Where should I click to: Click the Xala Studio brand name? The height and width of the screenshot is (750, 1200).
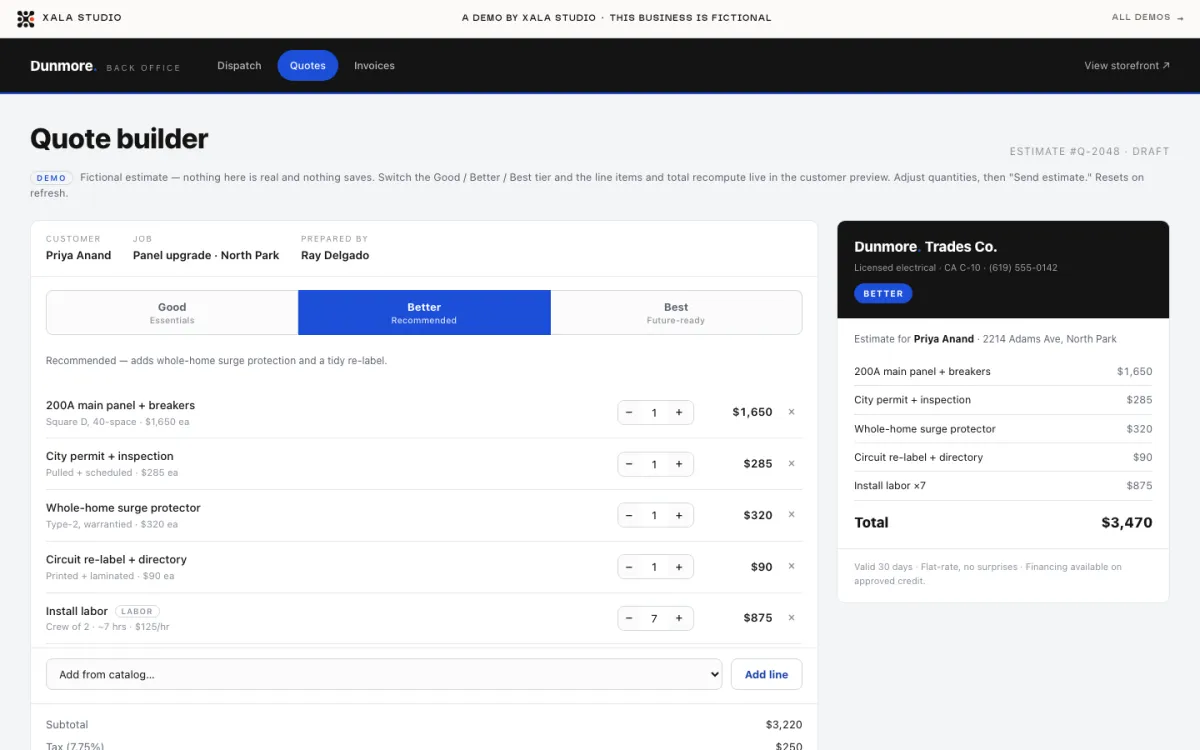[82, 18]
